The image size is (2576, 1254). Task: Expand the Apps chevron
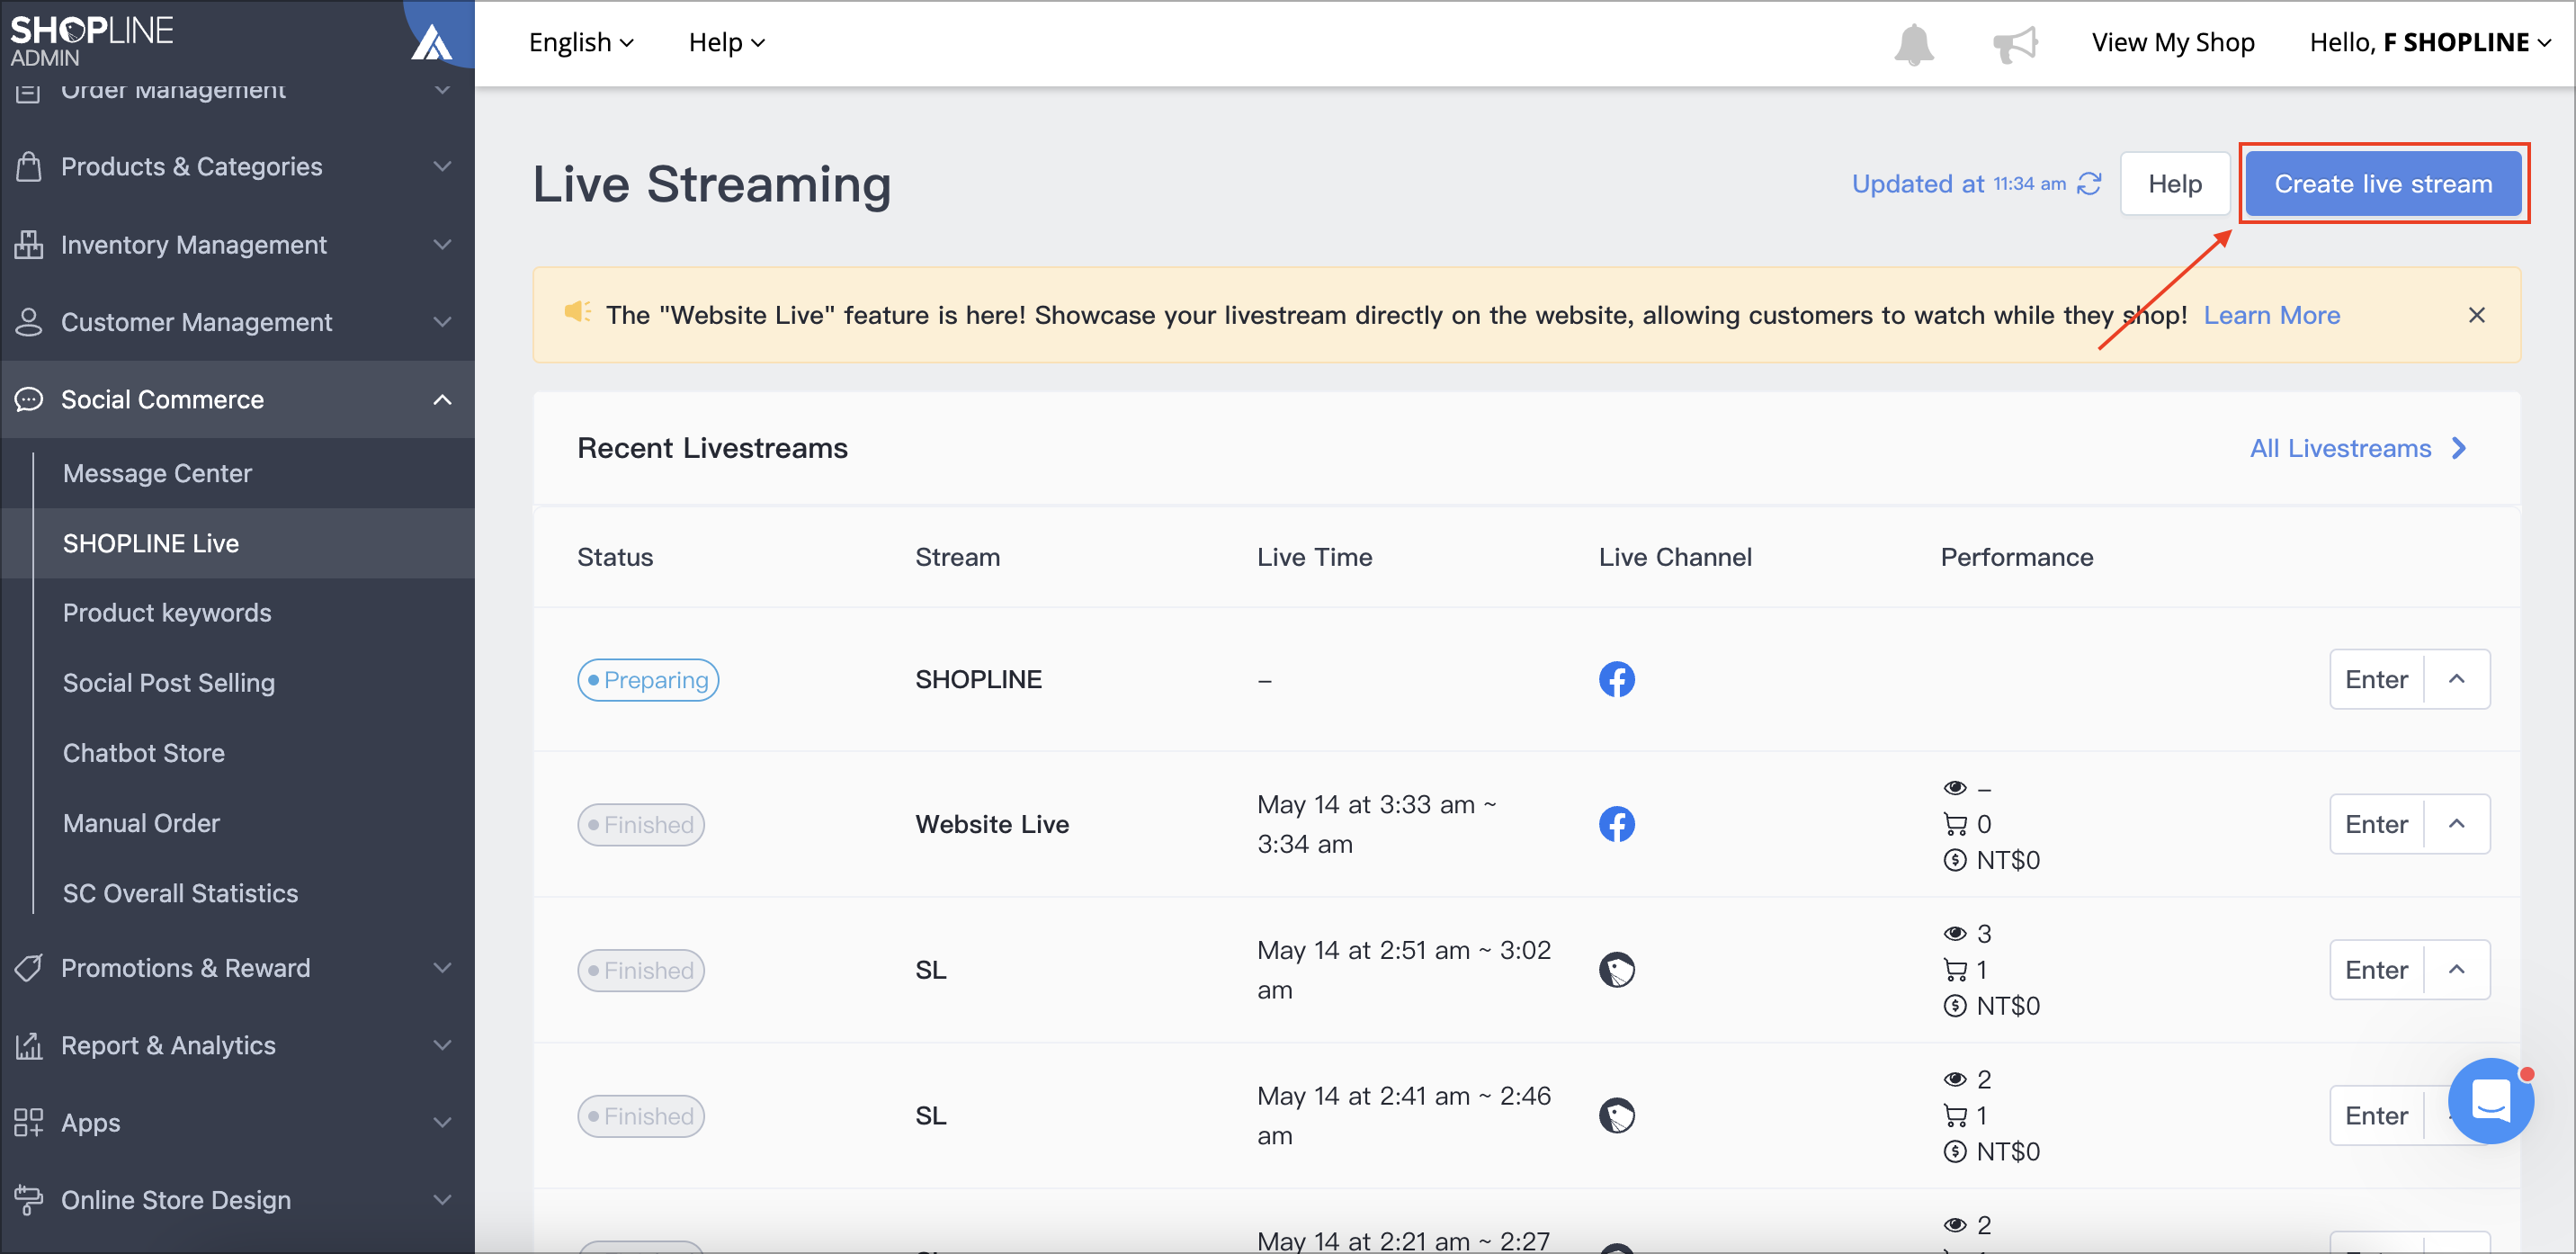coord(442,1122)
